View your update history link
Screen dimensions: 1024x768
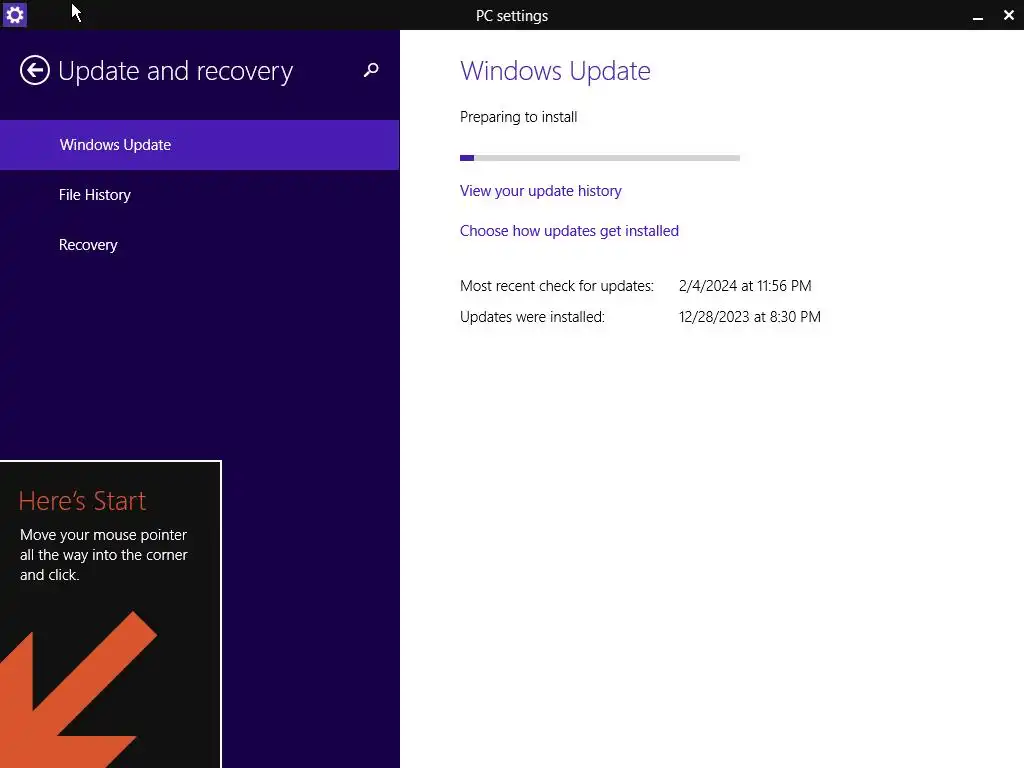[541, 191]
